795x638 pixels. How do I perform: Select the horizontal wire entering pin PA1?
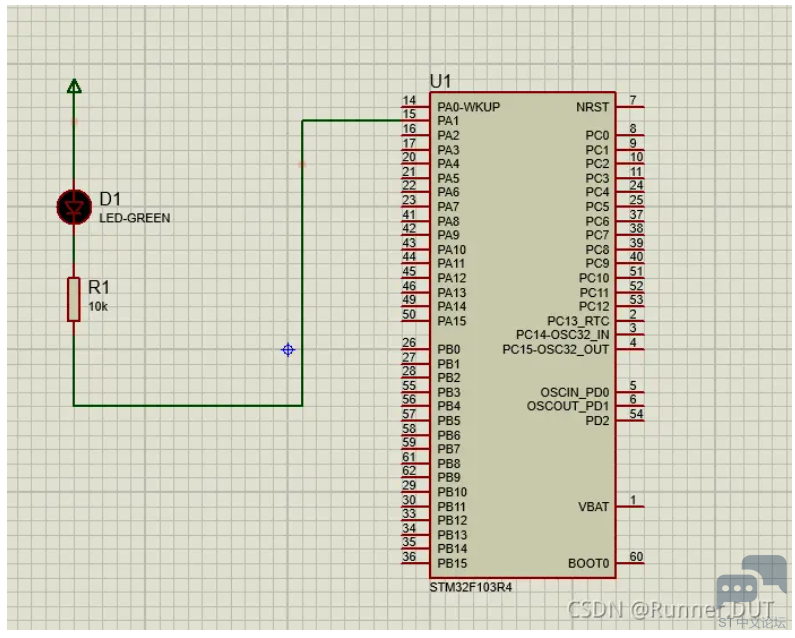click(353, 121)
